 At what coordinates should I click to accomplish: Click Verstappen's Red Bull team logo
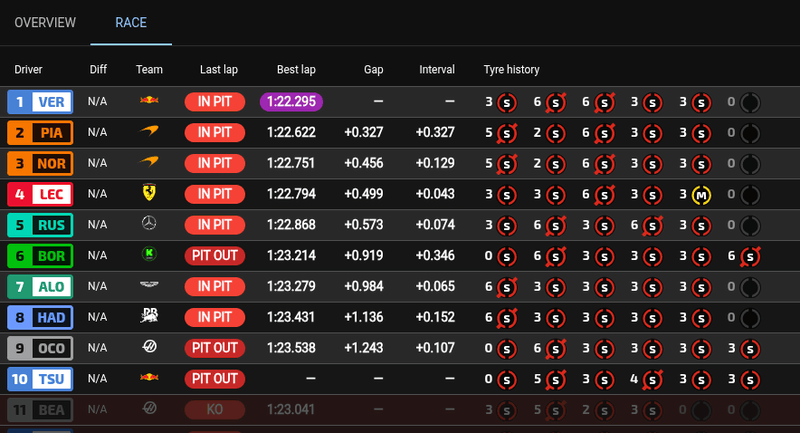click(x=149, y=101)
